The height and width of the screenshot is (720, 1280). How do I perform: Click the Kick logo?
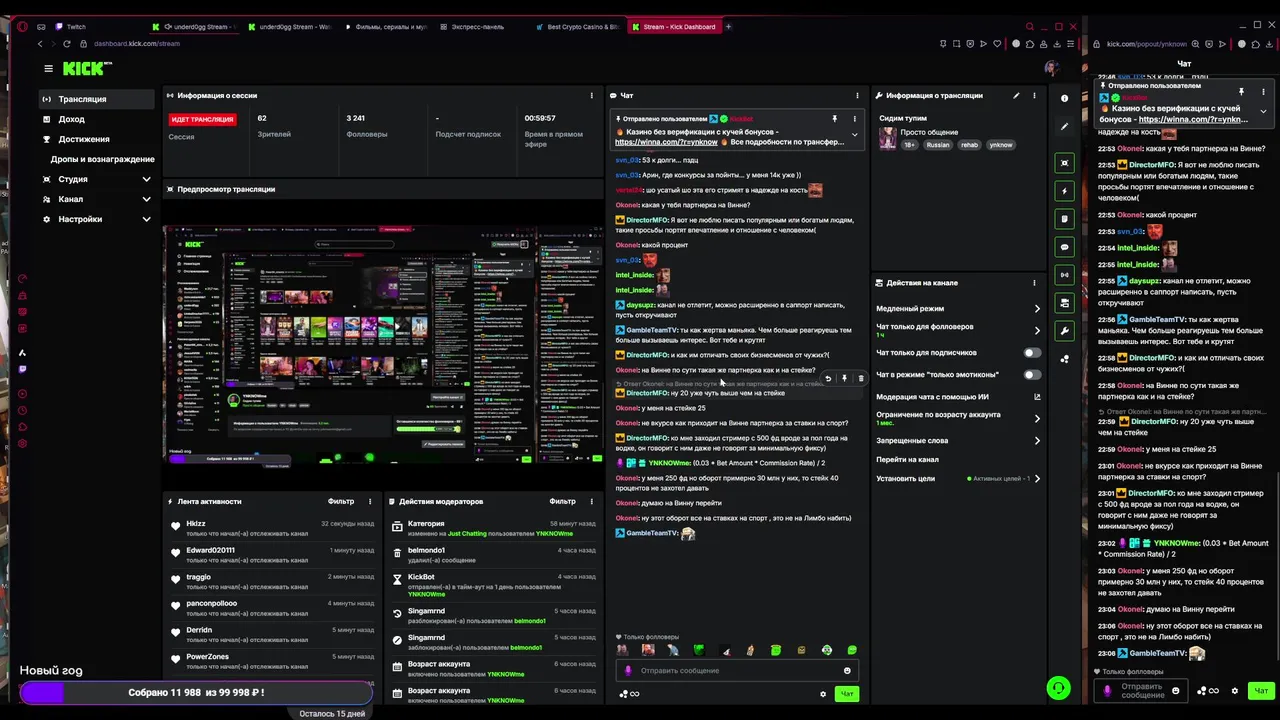88,68
